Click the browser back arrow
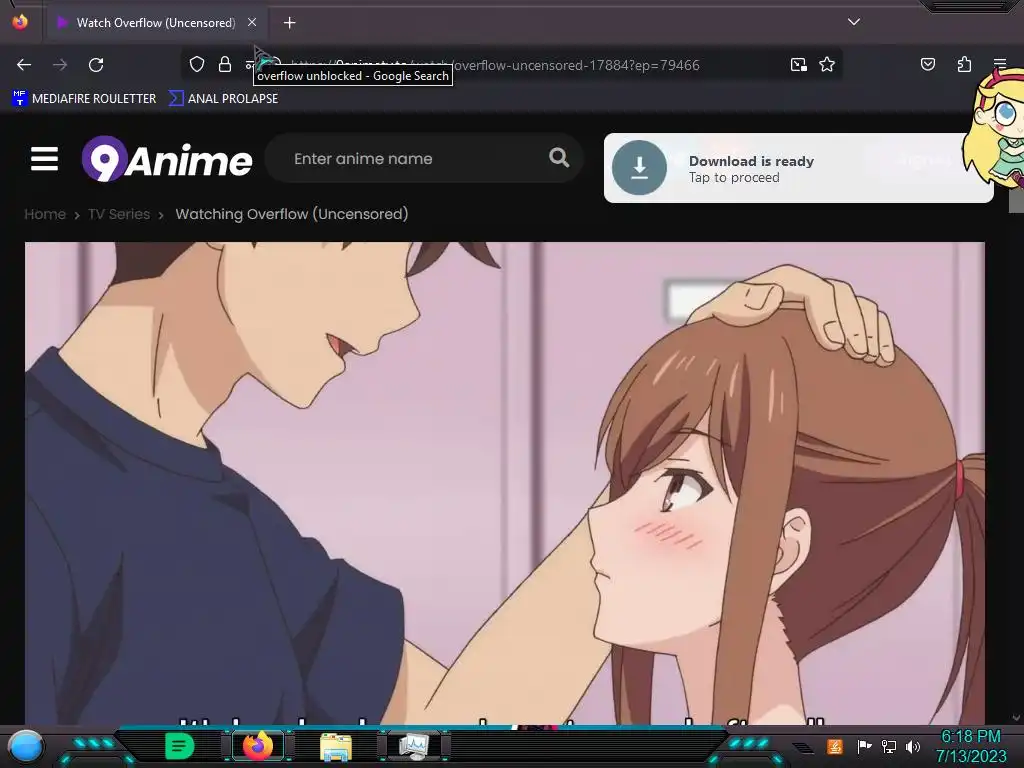The width and height of the screenshot is (1024, 768). tap(24, 65)
